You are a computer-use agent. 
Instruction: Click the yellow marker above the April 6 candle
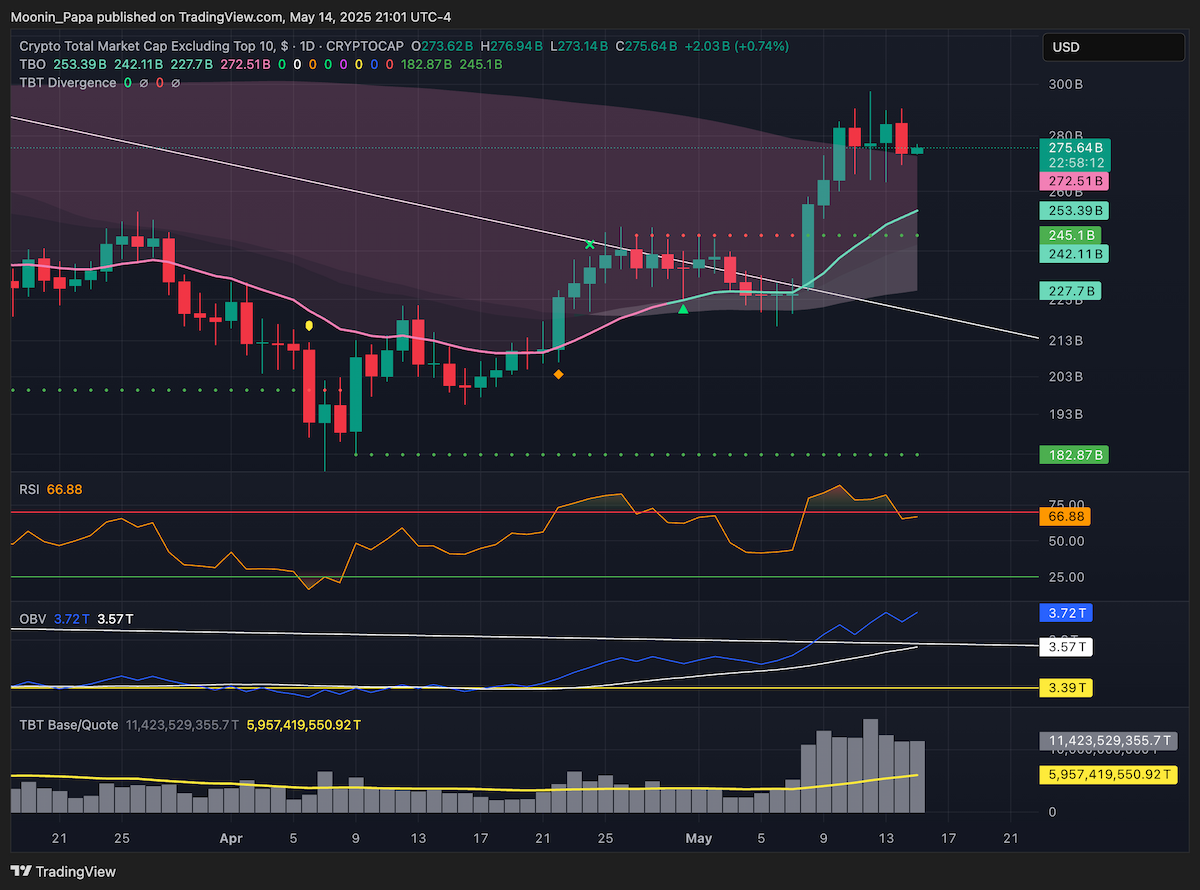(x=309, y=326)
